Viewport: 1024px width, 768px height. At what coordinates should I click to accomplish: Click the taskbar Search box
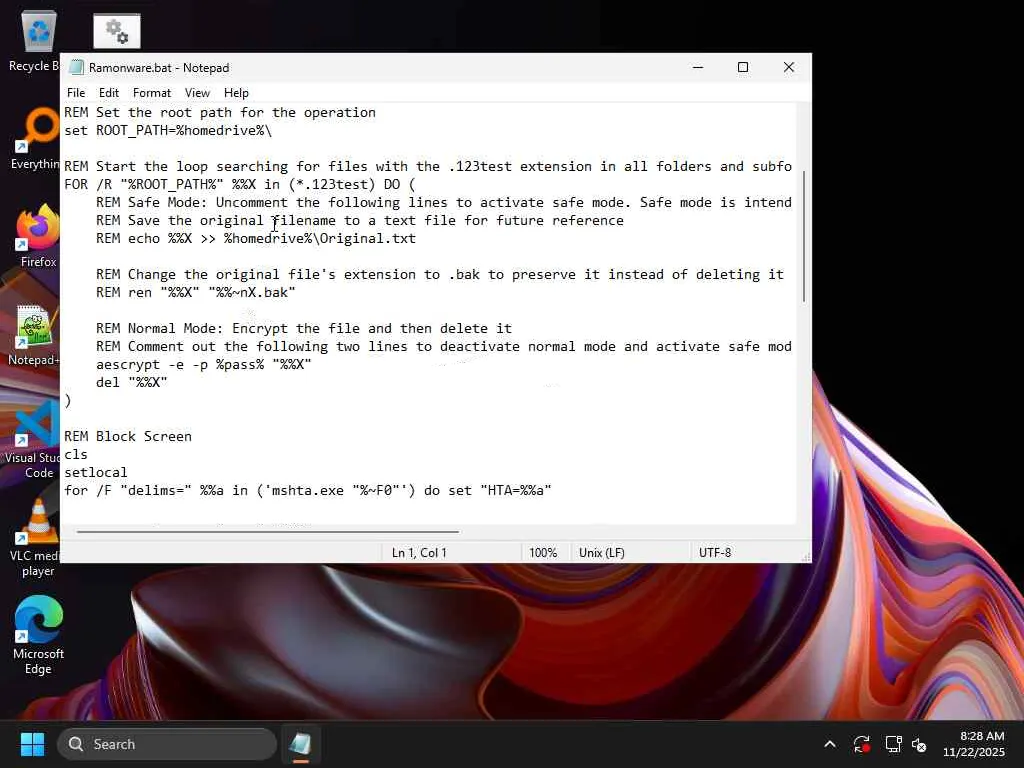point(167,744)
